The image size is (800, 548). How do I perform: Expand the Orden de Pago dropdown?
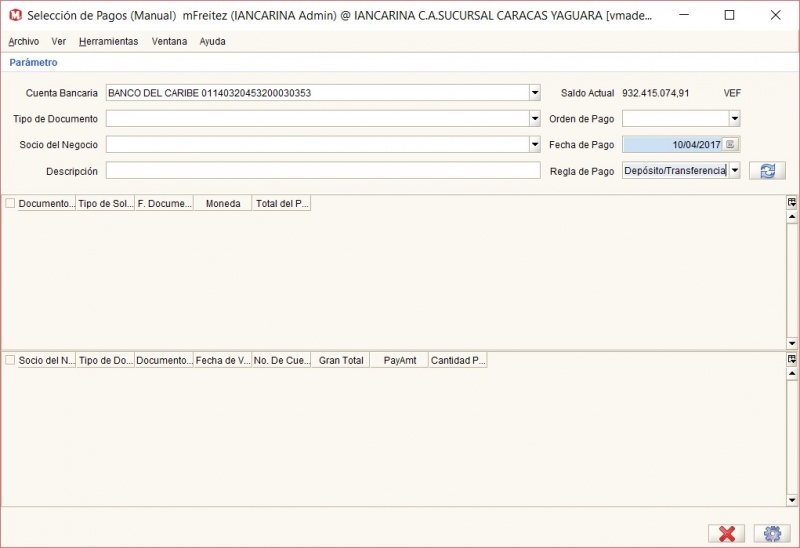734,118
